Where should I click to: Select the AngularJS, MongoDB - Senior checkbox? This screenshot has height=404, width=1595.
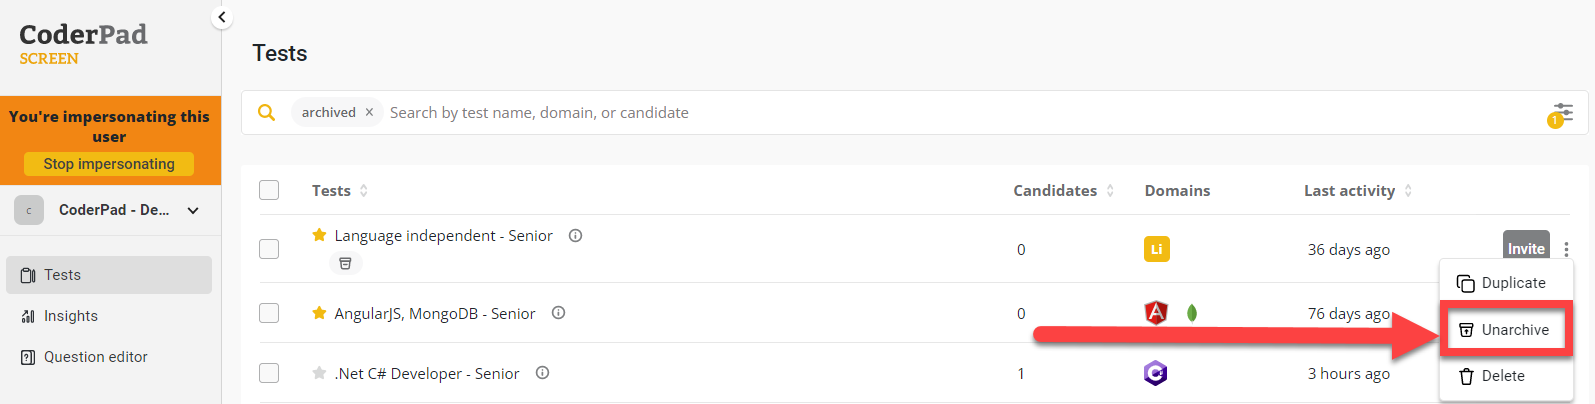pyautogui.click(x=269, y=313)
